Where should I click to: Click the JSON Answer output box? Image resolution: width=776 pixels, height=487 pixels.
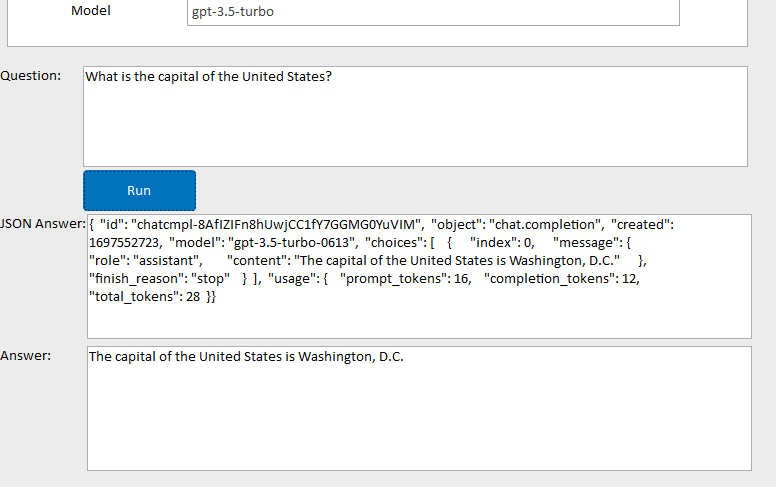point(419,276)
